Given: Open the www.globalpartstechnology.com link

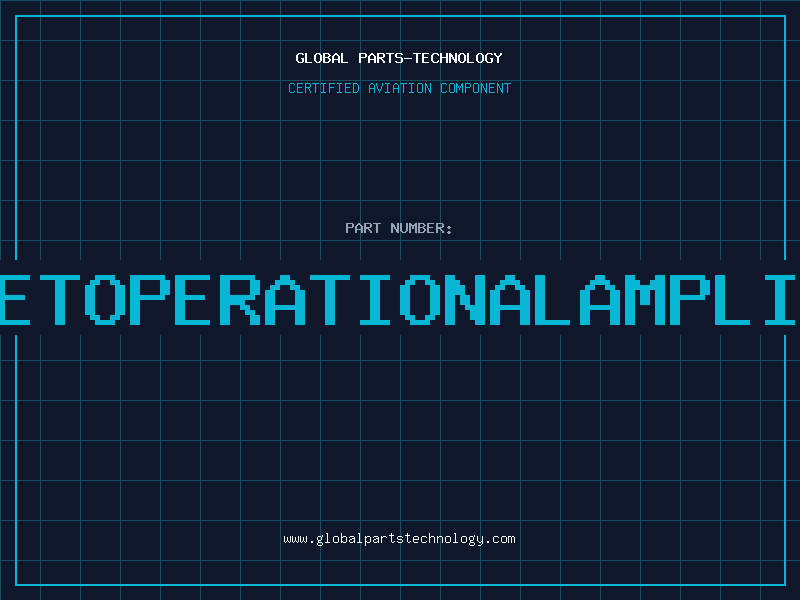Looking at the screenshot, I should click(399, 539).
